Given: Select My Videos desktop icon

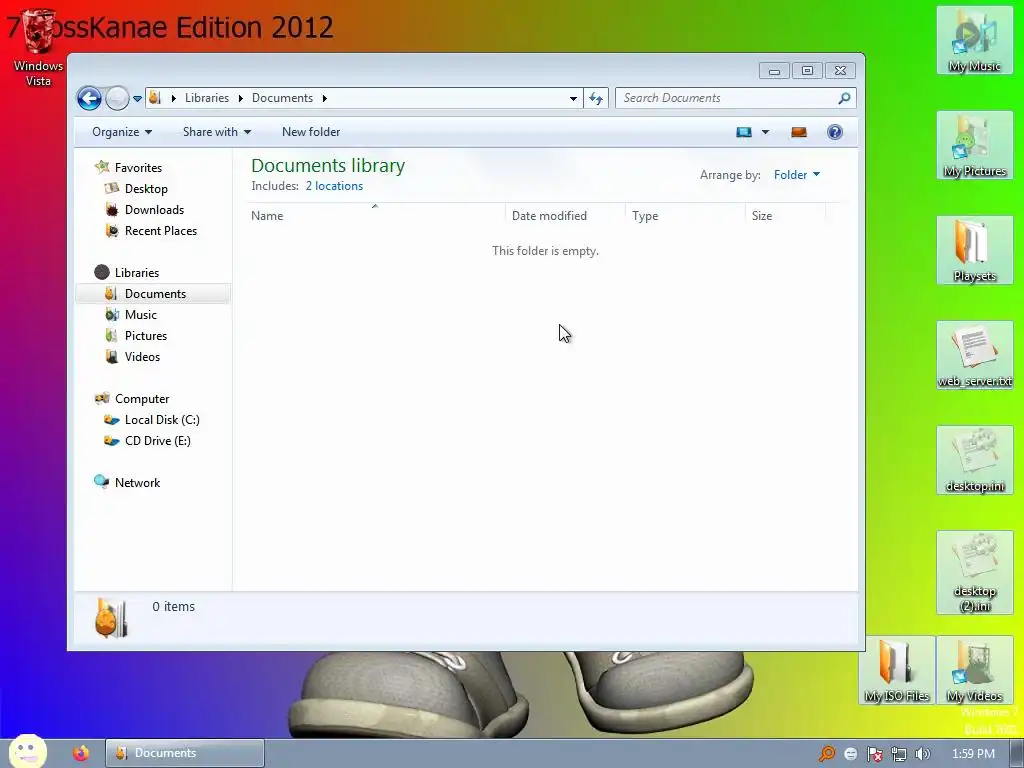Looking at the screenshot, I should point(974,670).
